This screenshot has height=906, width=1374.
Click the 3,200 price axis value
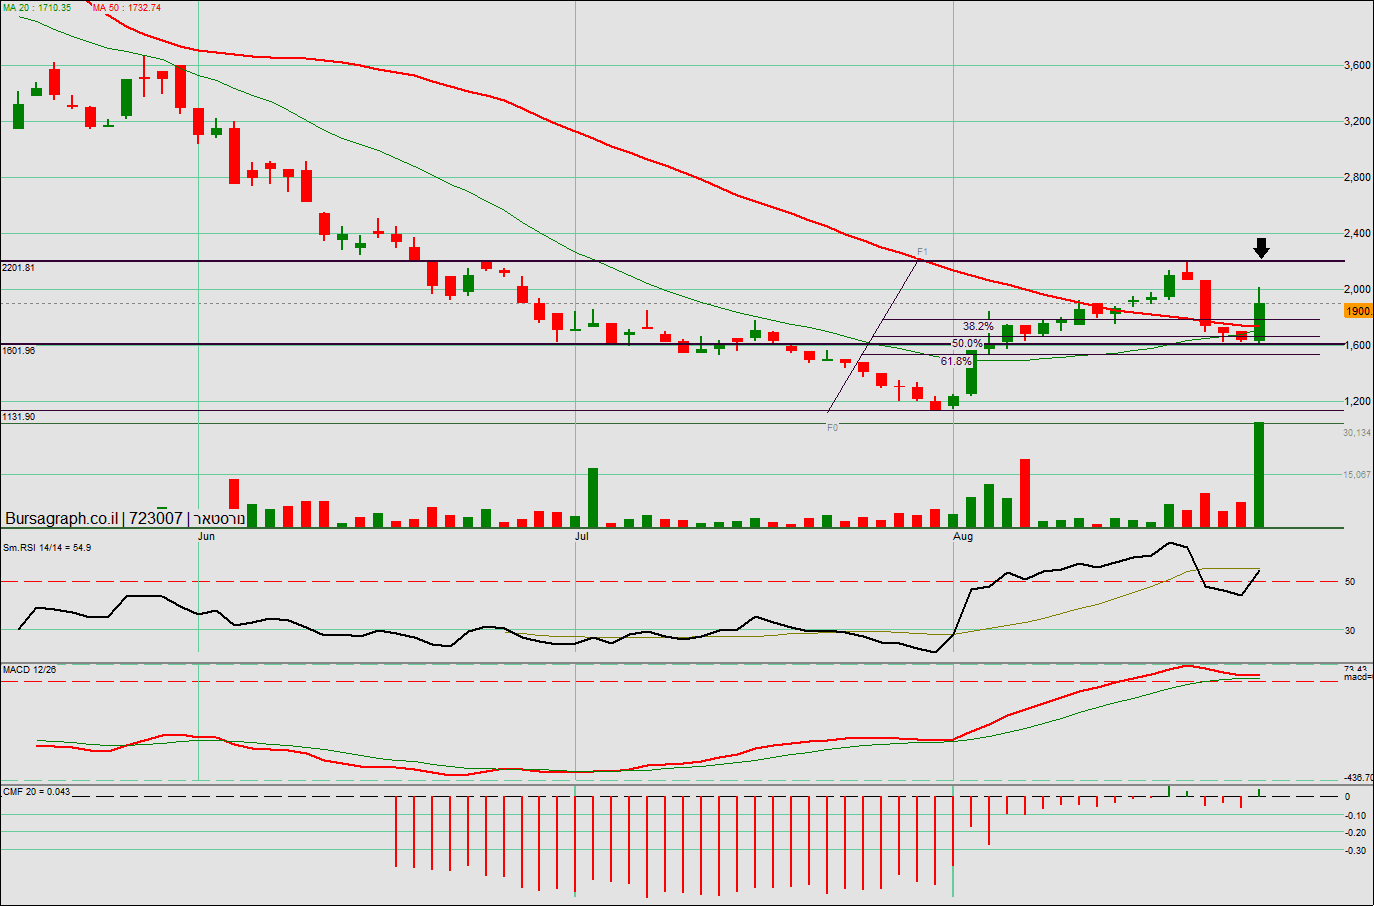pyautogui.click(x=1358, y=121)
